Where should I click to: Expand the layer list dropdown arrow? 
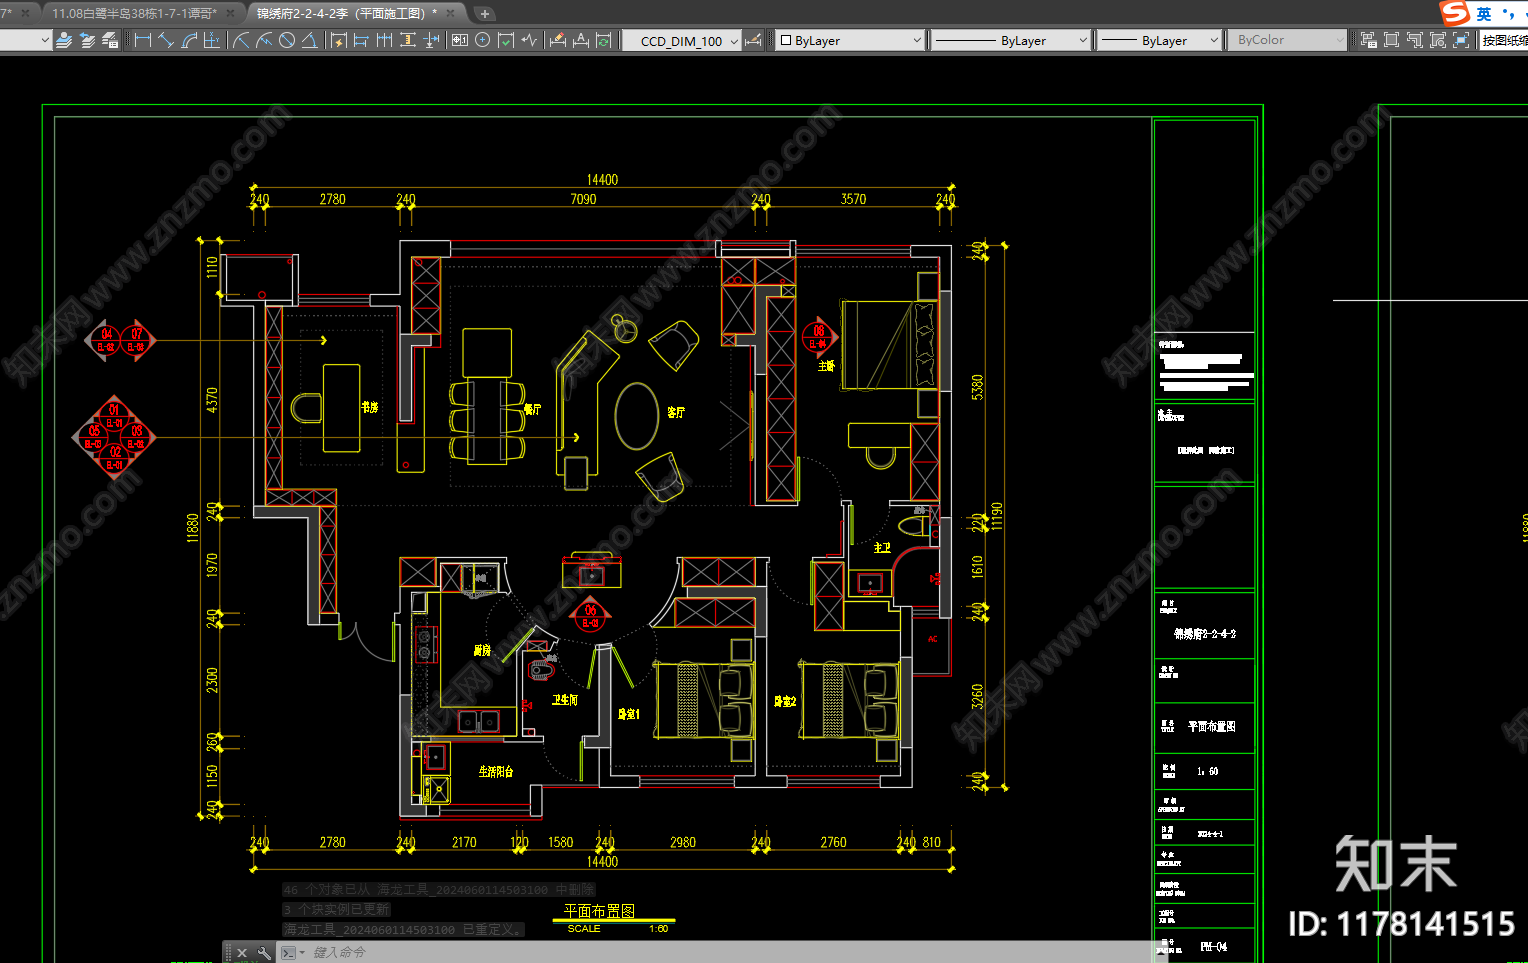(45, 41)
